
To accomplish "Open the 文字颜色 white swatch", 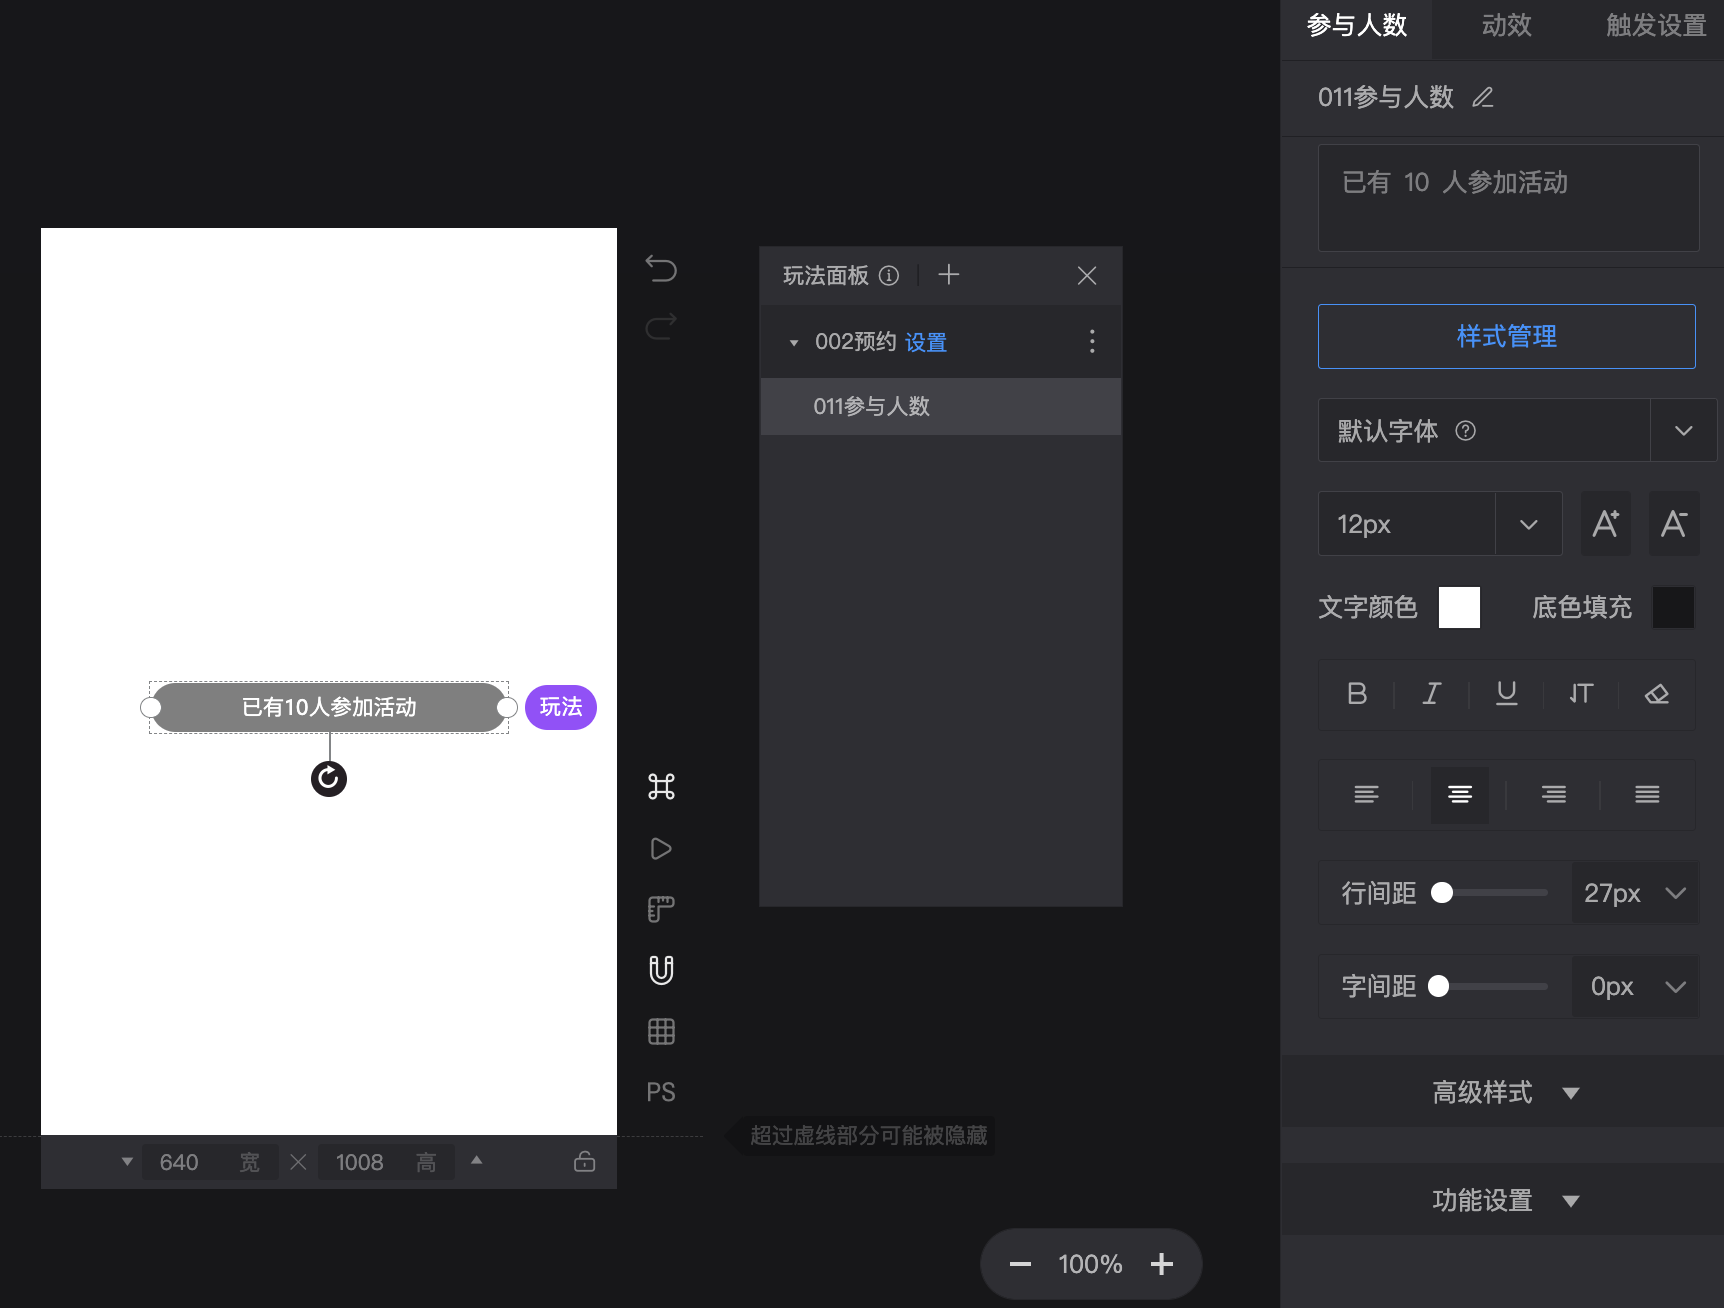I will point(1459,607).
